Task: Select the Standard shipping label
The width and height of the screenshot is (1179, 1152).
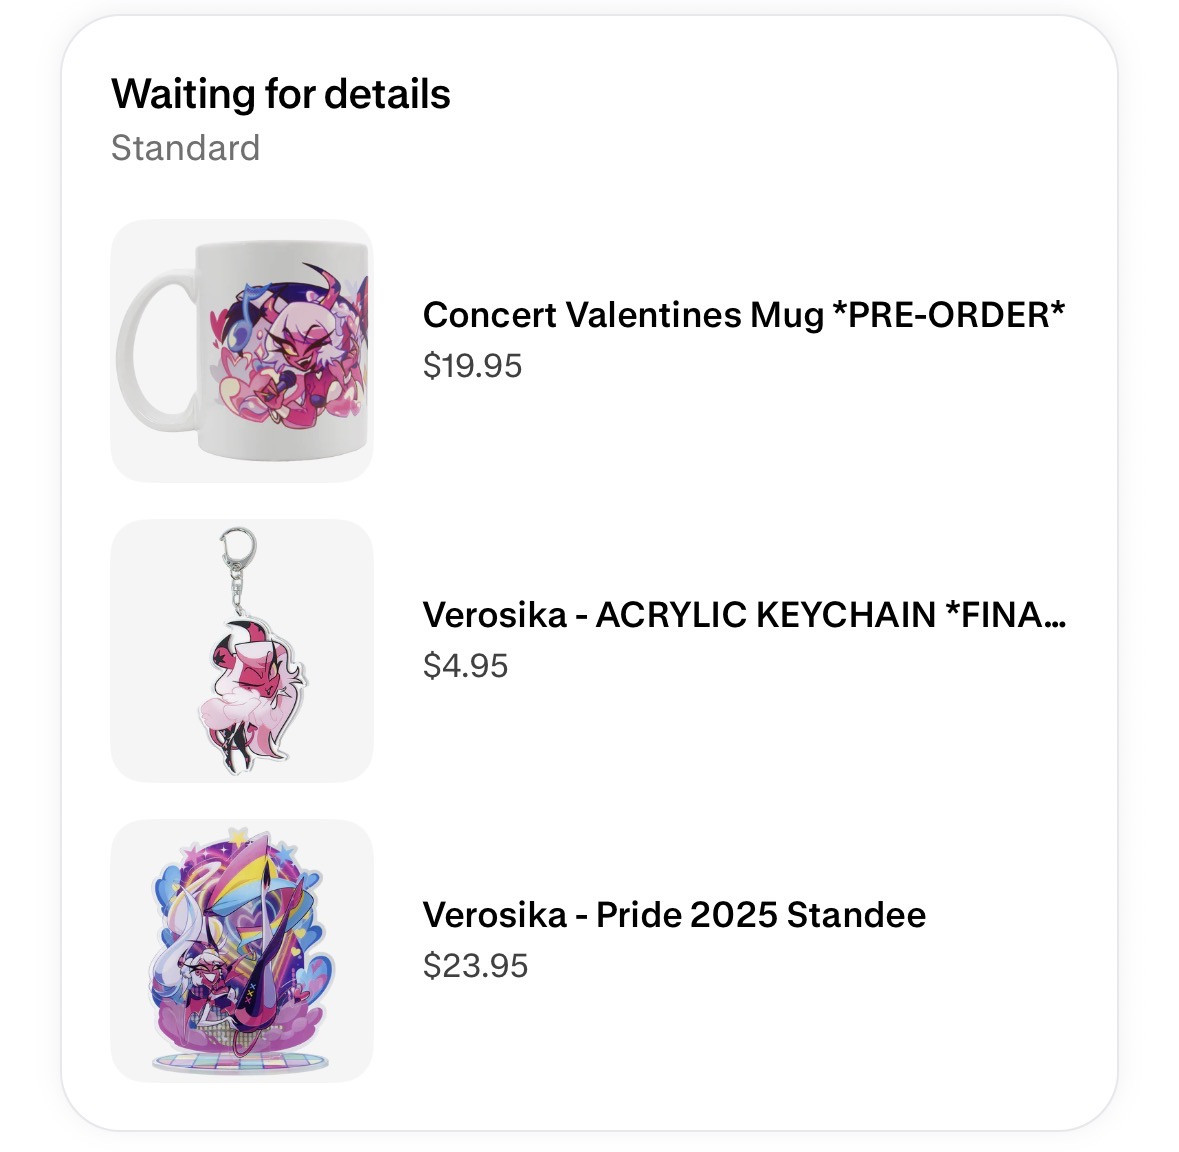Action: (185, 148)
